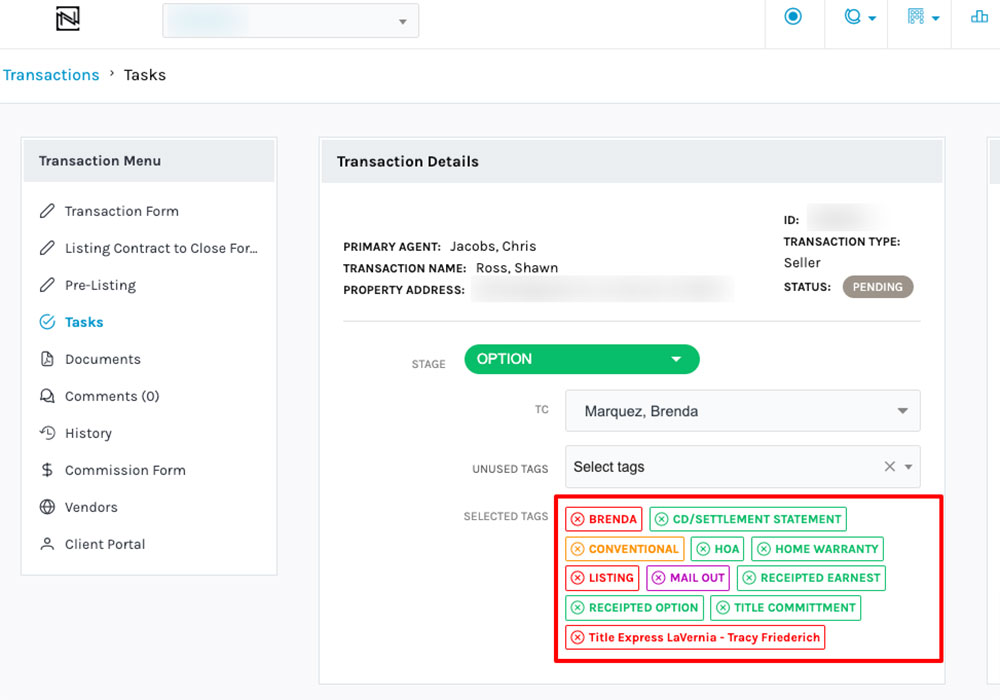This screenshot has height=700, width=1000.
Task: Click the N logo icon
Action: [68, 18]
